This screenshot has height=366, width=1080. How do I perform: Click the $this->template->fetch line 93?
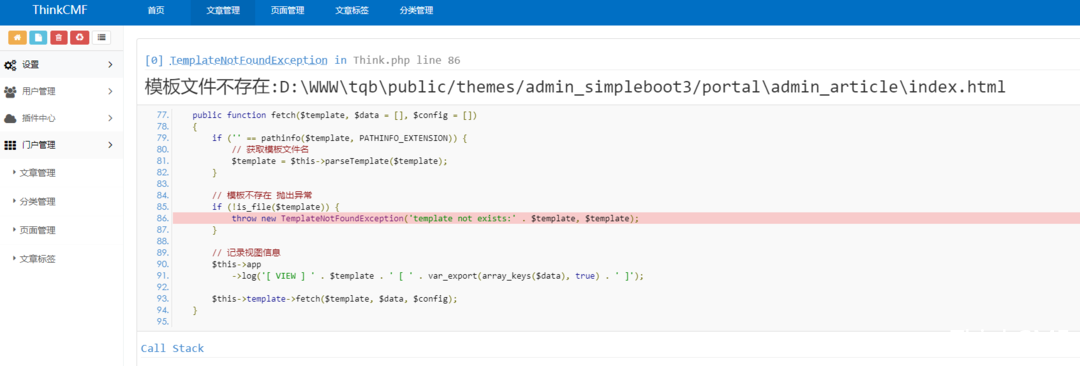tap(335, 298)
